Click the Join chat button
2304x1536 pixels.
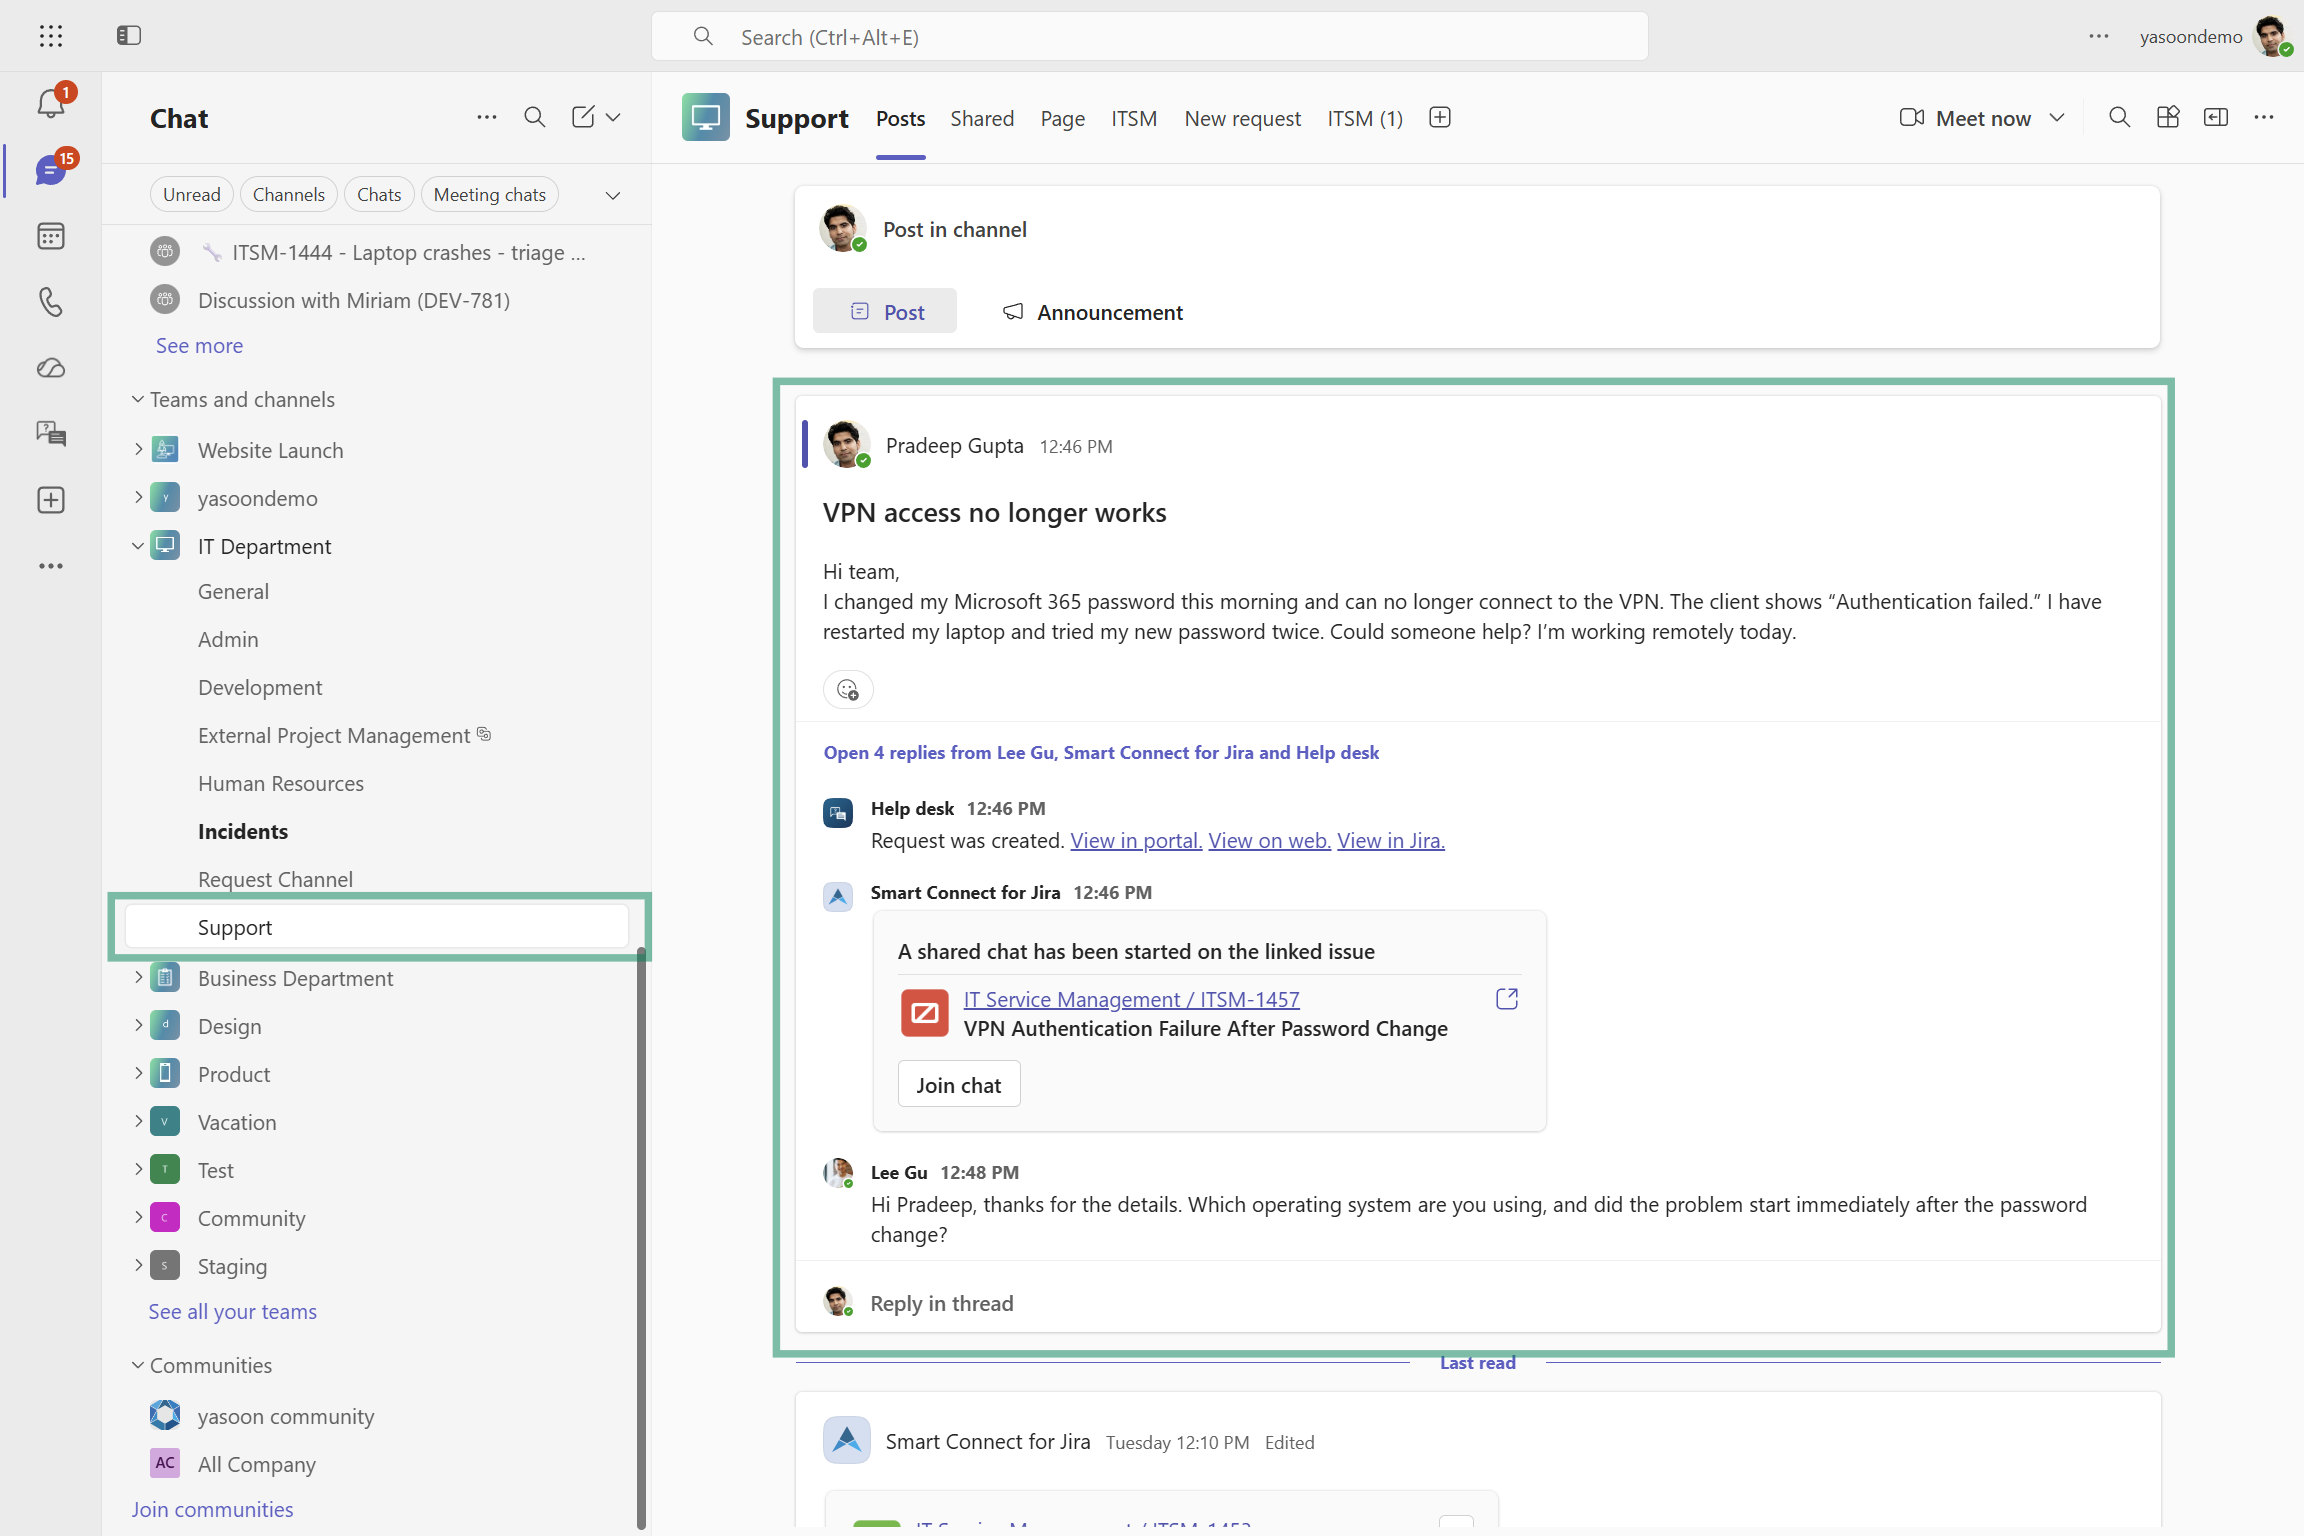click(x=959, y=1084)
